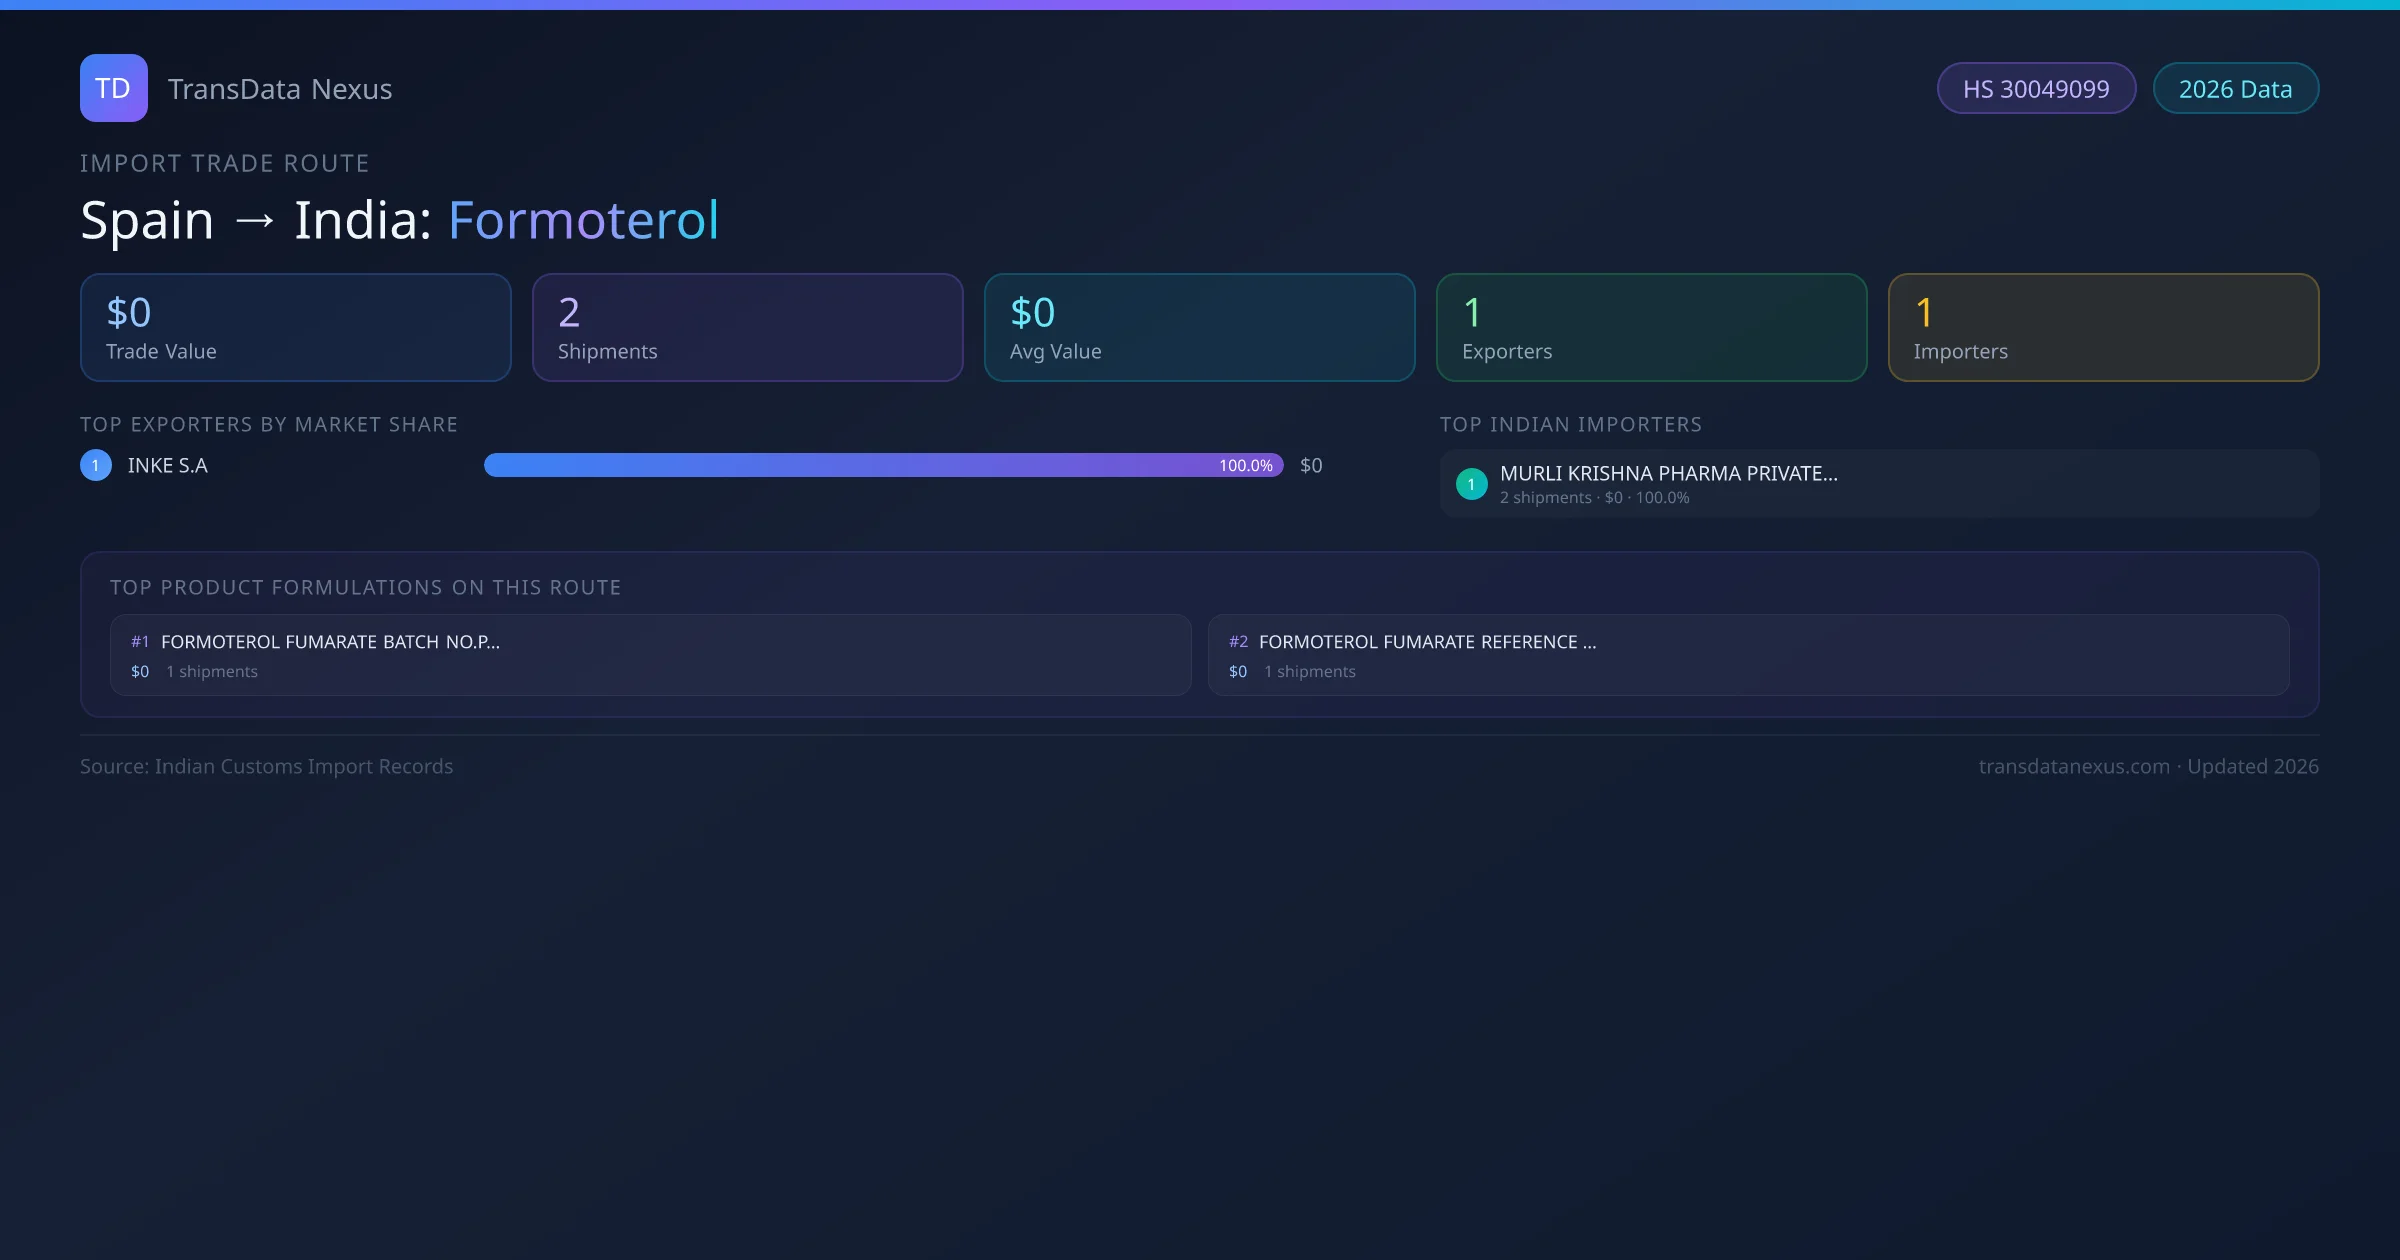This screenshot has height=1260, width=2400.
Task: Click the 100.0% market share bar
Action: click(882, 465)
